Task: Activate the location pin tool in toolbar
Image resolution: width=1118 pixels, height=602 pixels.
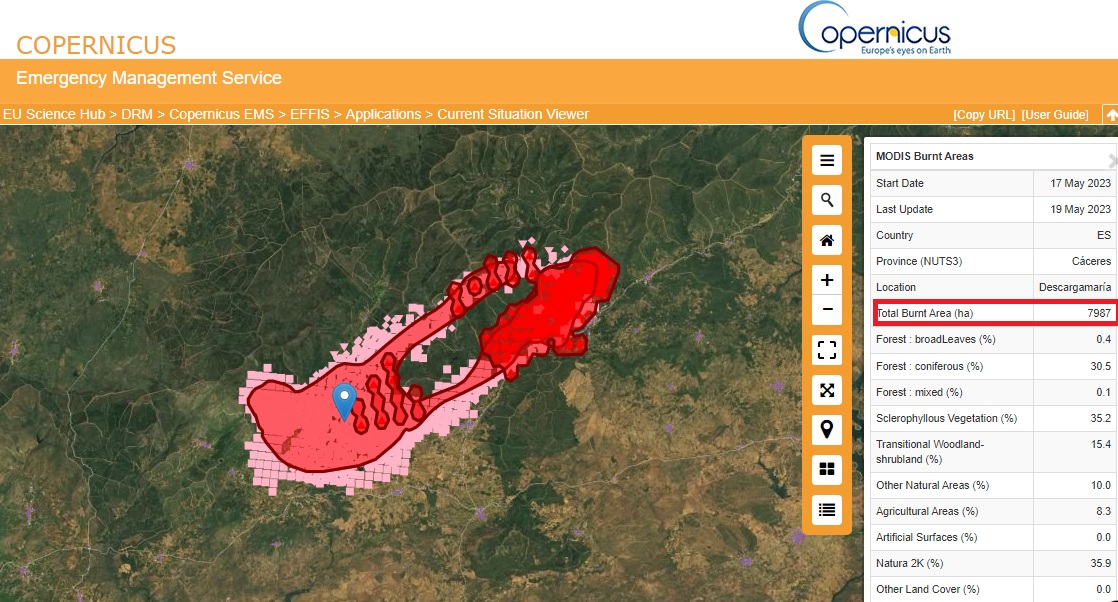Action: (x=826, y=429)
